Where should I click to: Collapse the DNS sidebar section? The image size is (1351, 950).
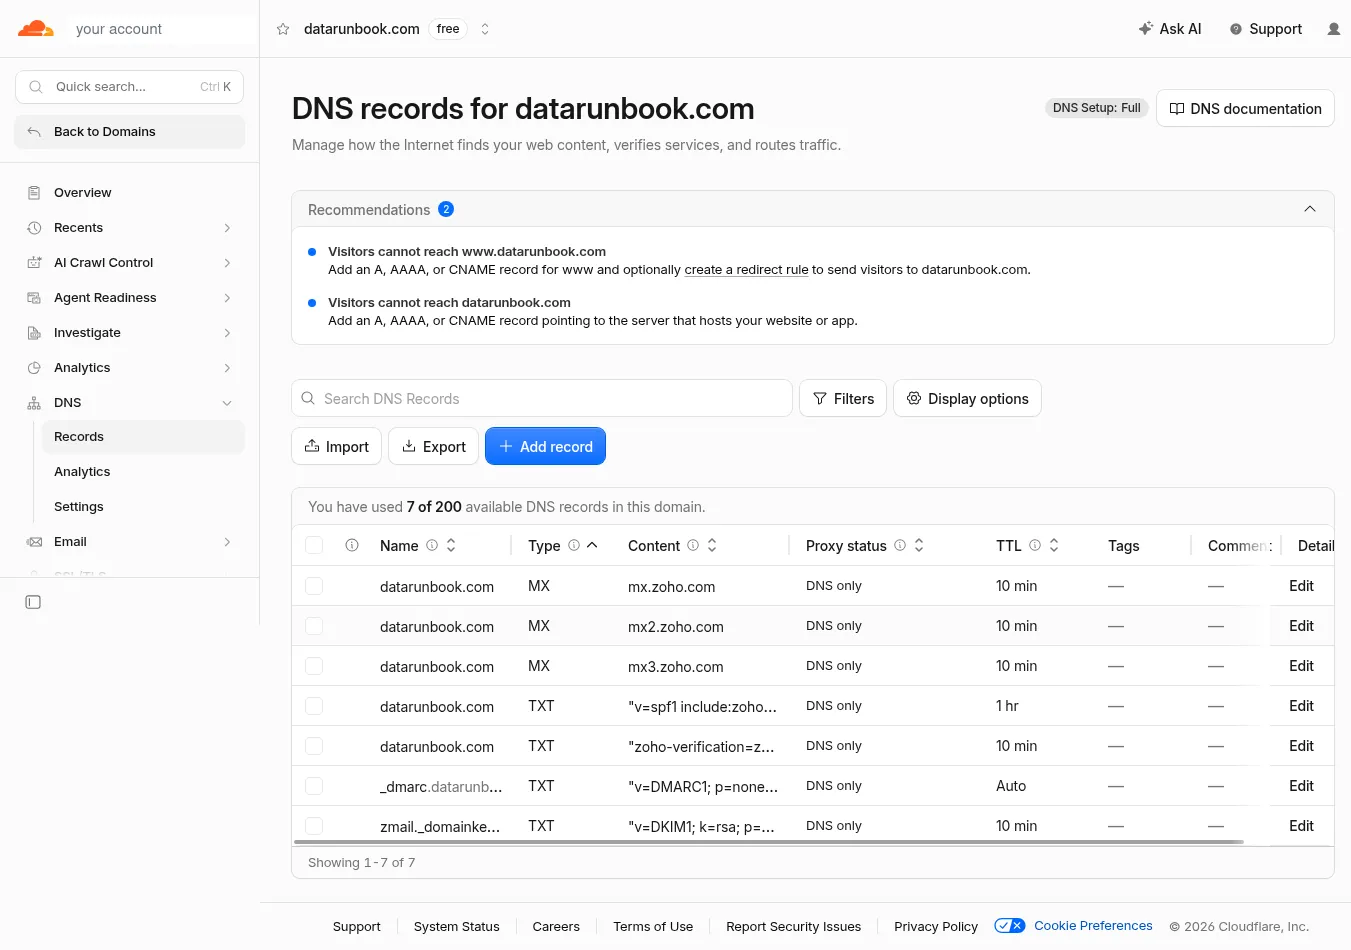(130, 403)
